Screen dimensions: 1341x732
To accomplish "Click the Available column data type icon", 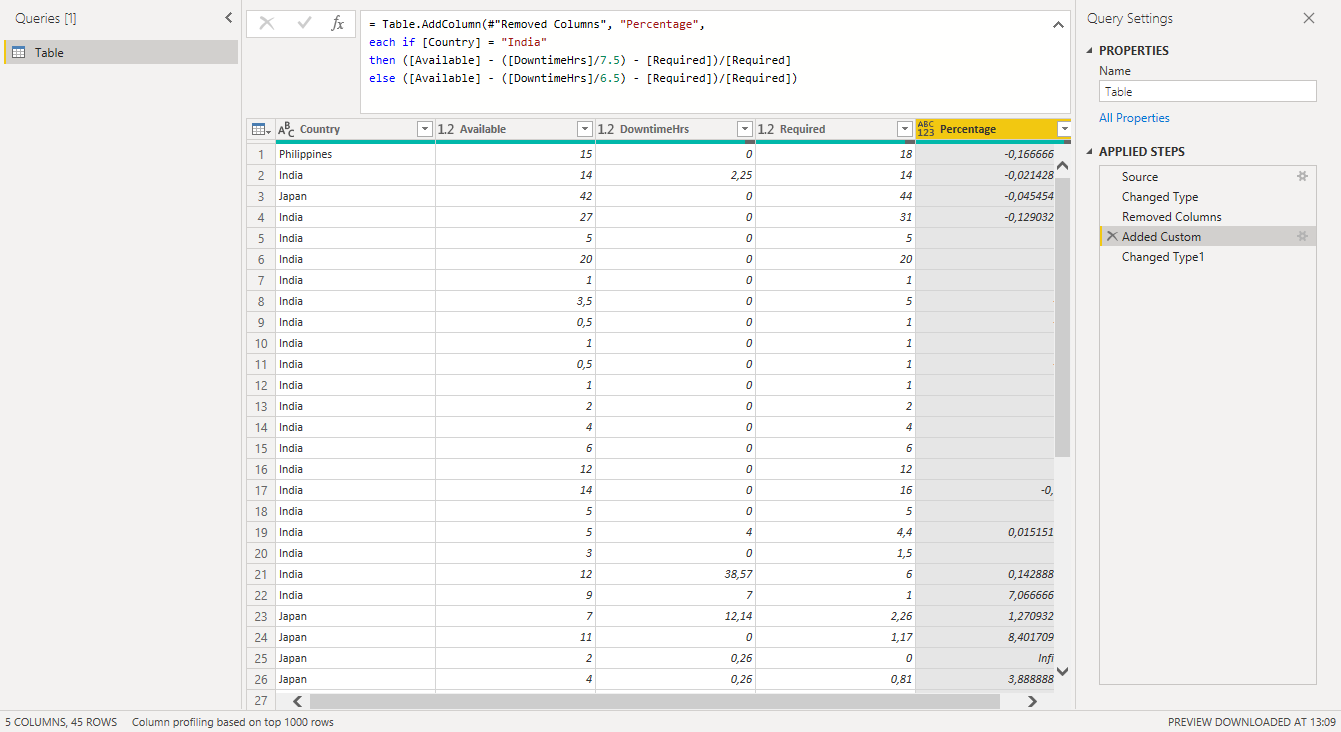I will [x=446, y=129].
